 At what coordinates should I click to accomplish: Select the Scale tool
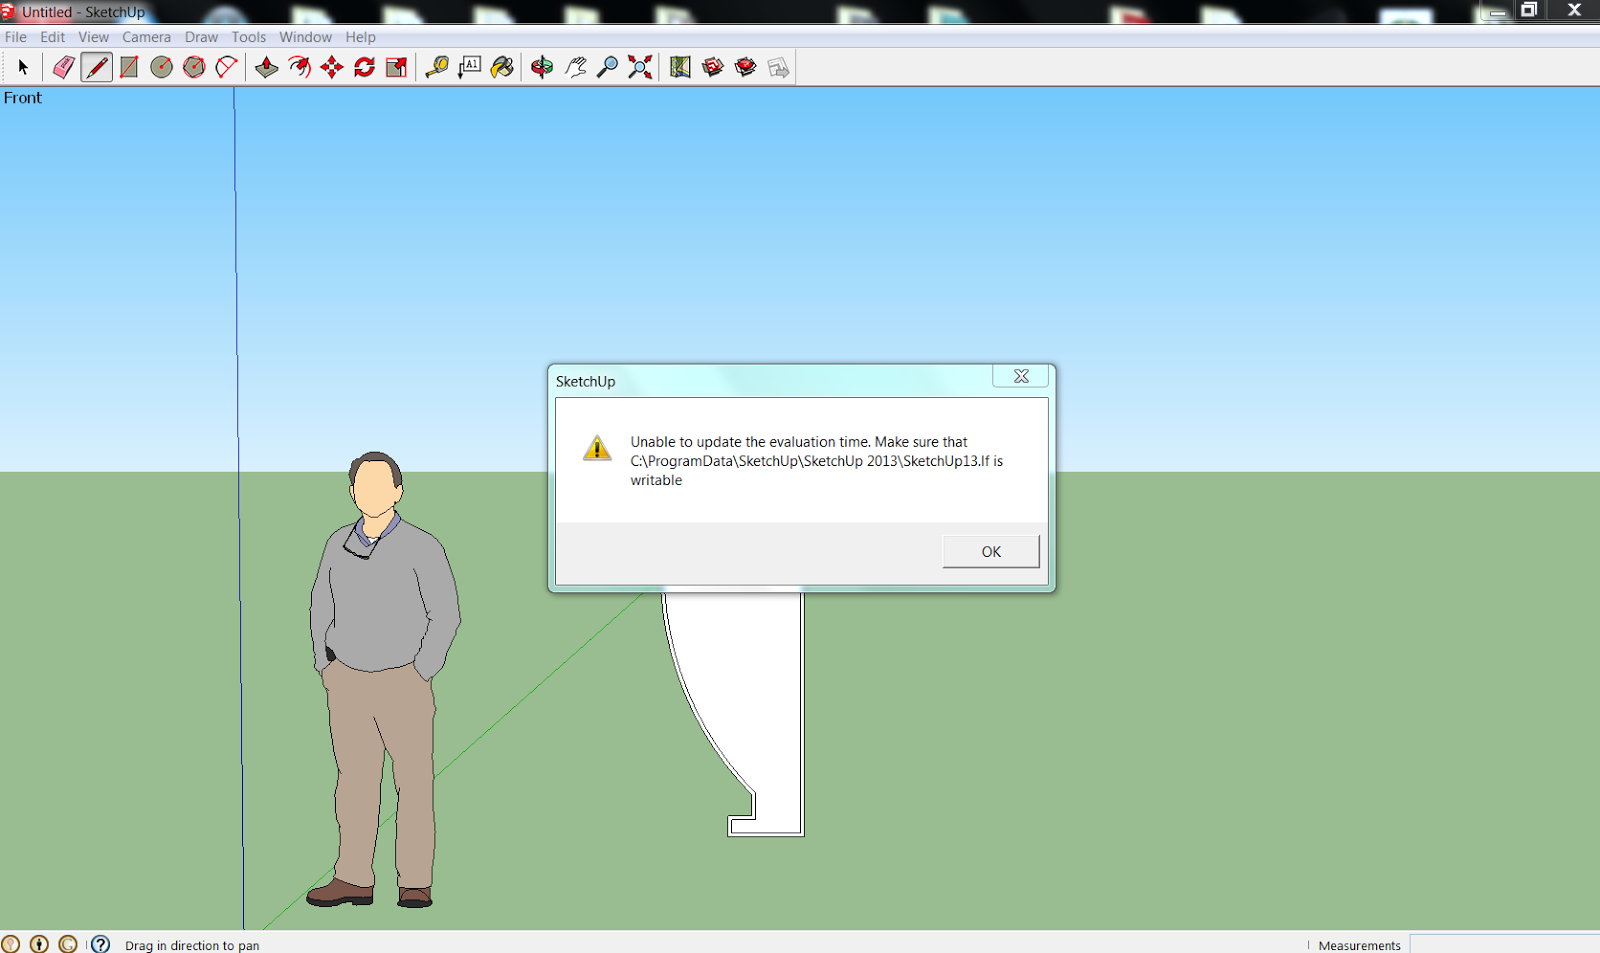tap(397, 67)
